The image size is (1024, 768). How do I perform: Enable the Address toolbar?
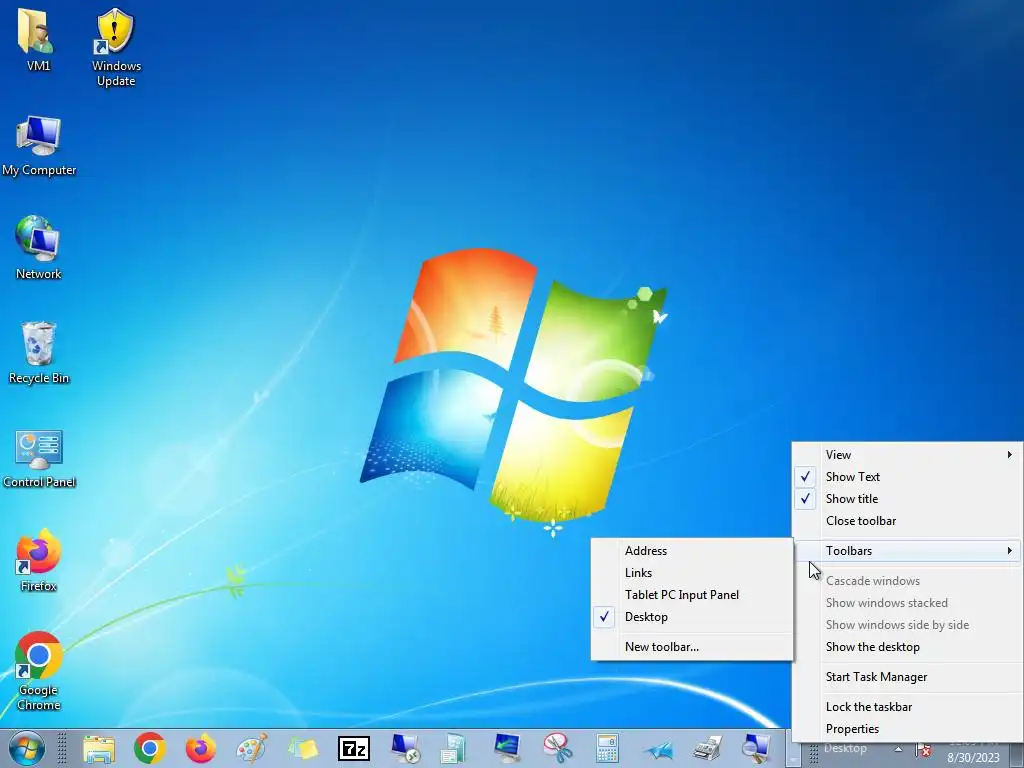pyautogui.click(x=692, y=551)
